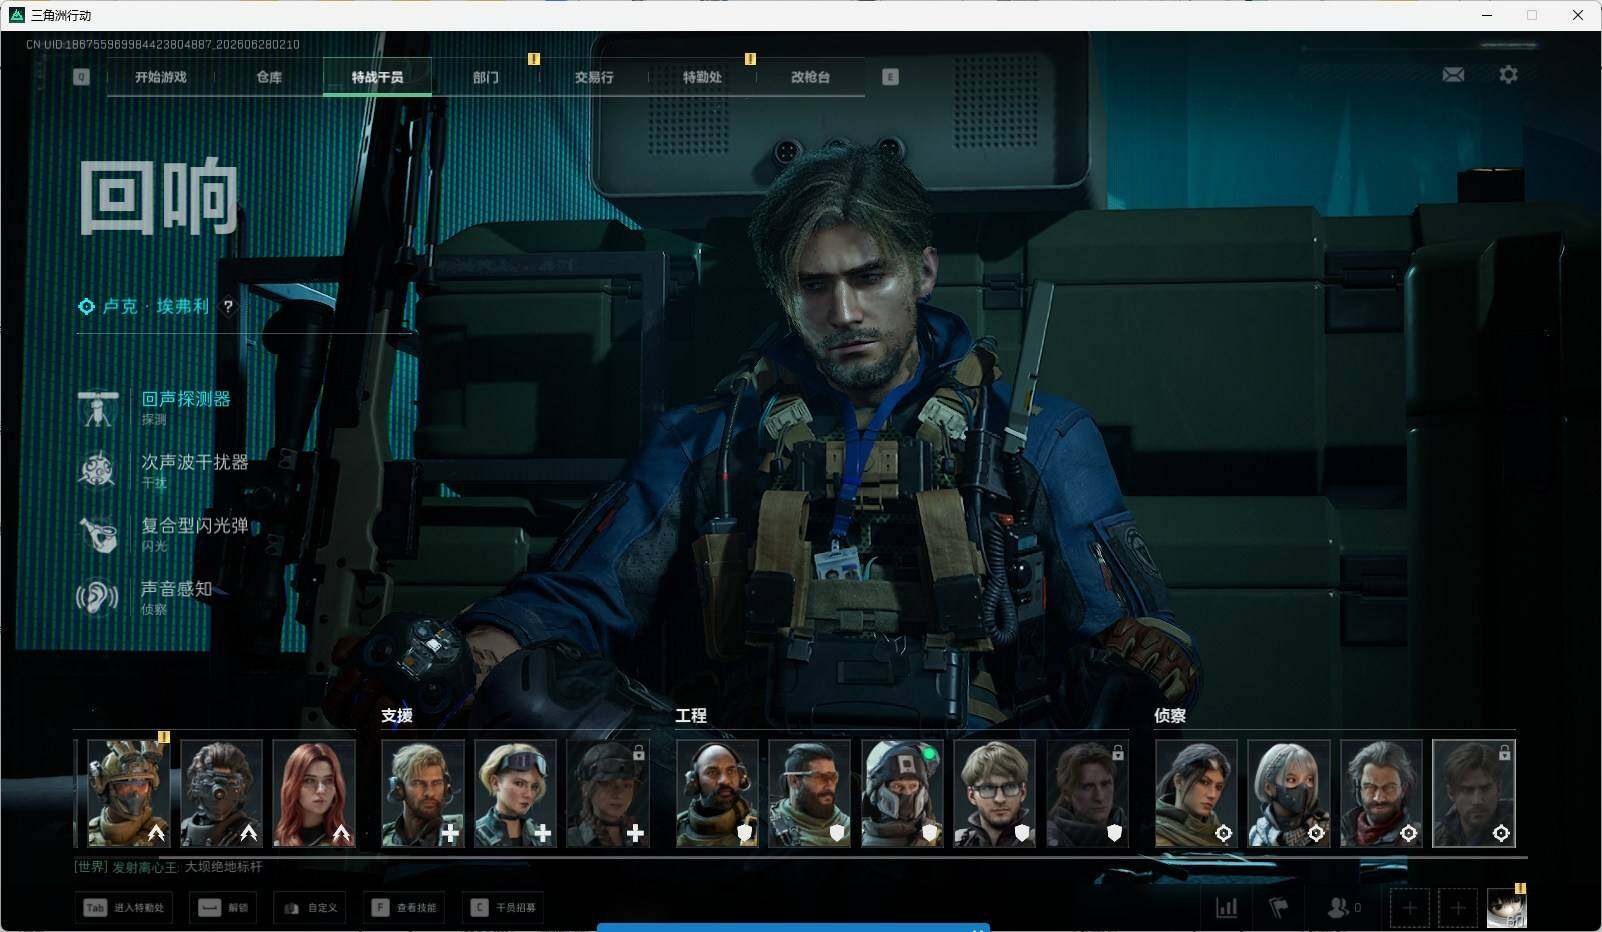1602x932 pixels.
Task: Open the settings gear icon
Action: pyautogui.click(x=1508, y=74)
